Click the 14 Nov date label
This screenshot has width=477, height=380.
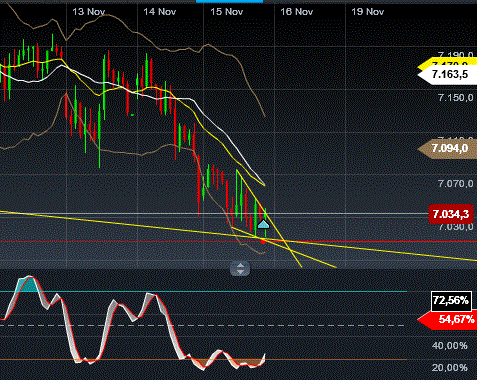[x=159, y=12]
